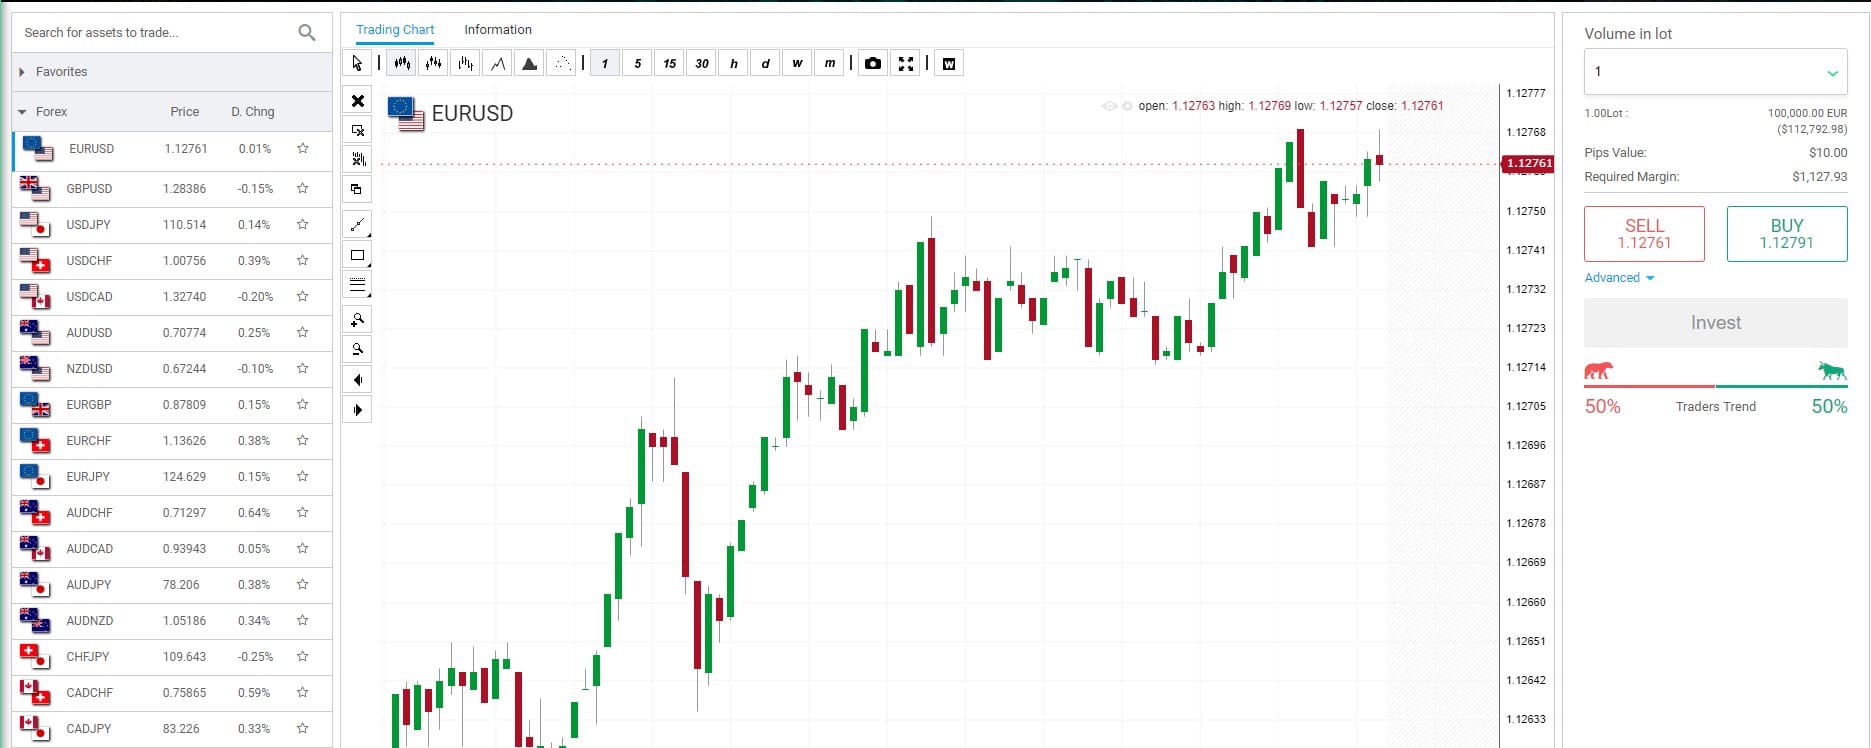Select the rectangle shape drawing tool

pos(357,255)
